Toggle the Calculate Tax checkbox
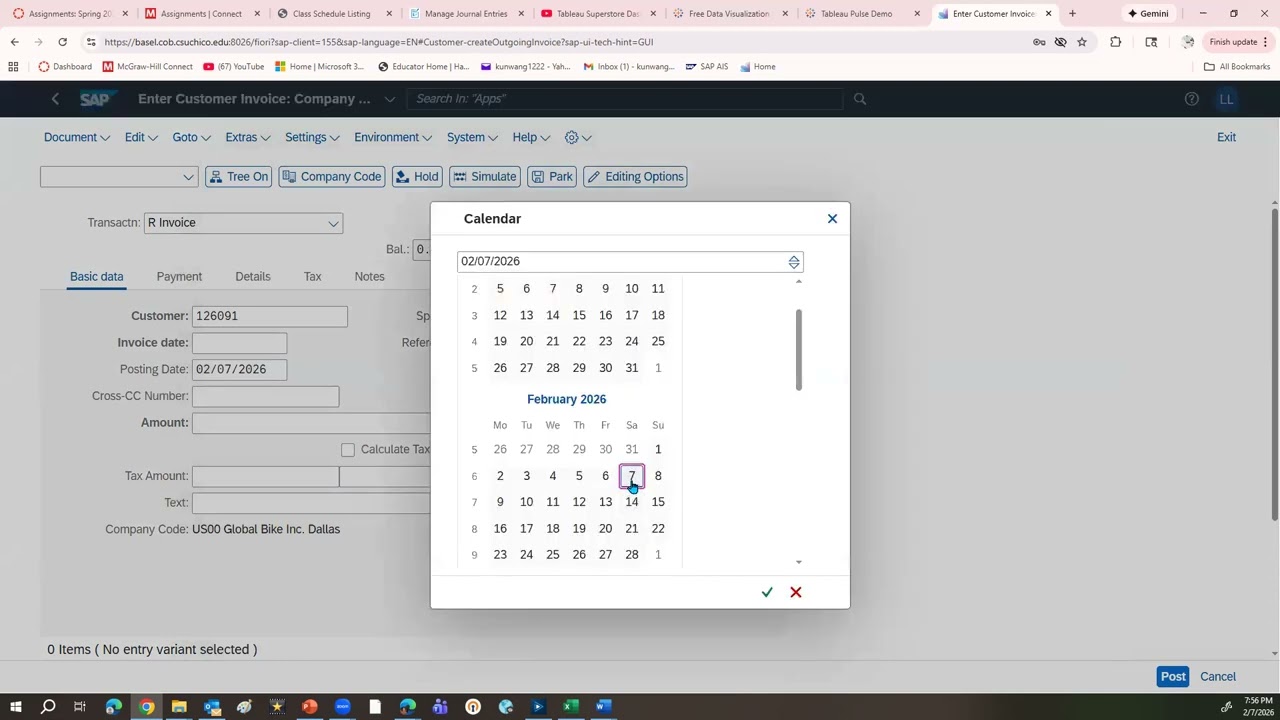The height and width of the screenshot is (720, 1280). 348,450
